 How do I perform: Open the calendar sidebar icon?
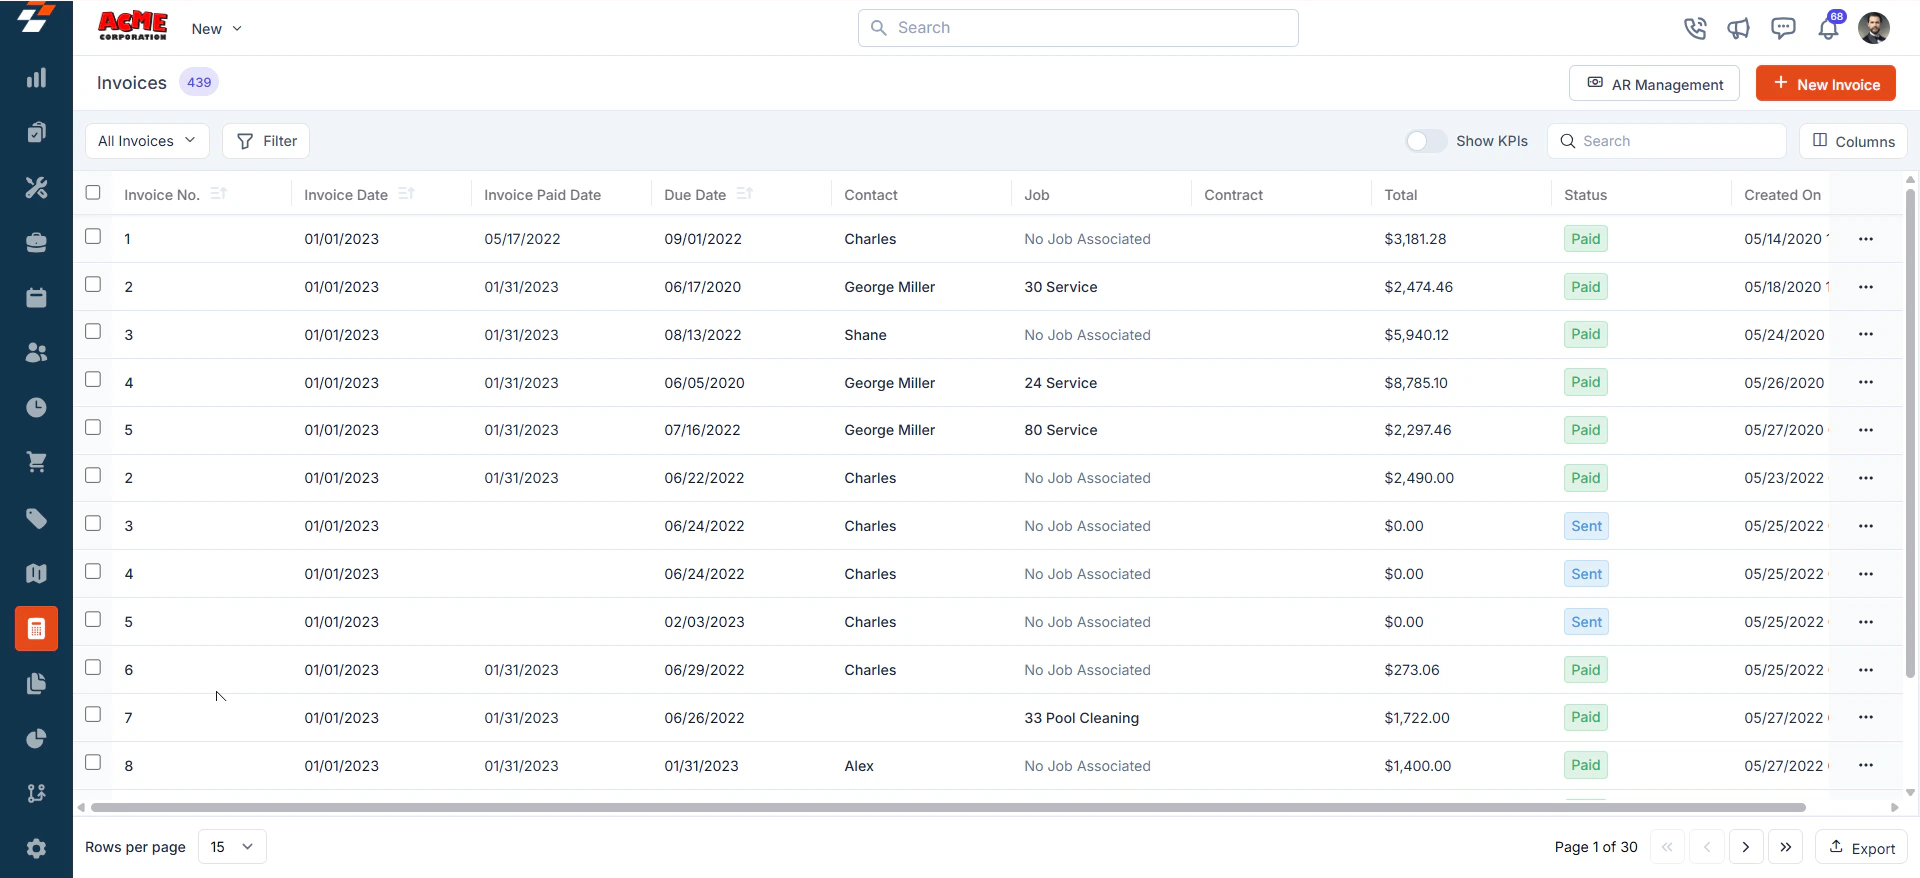[36, 298]
